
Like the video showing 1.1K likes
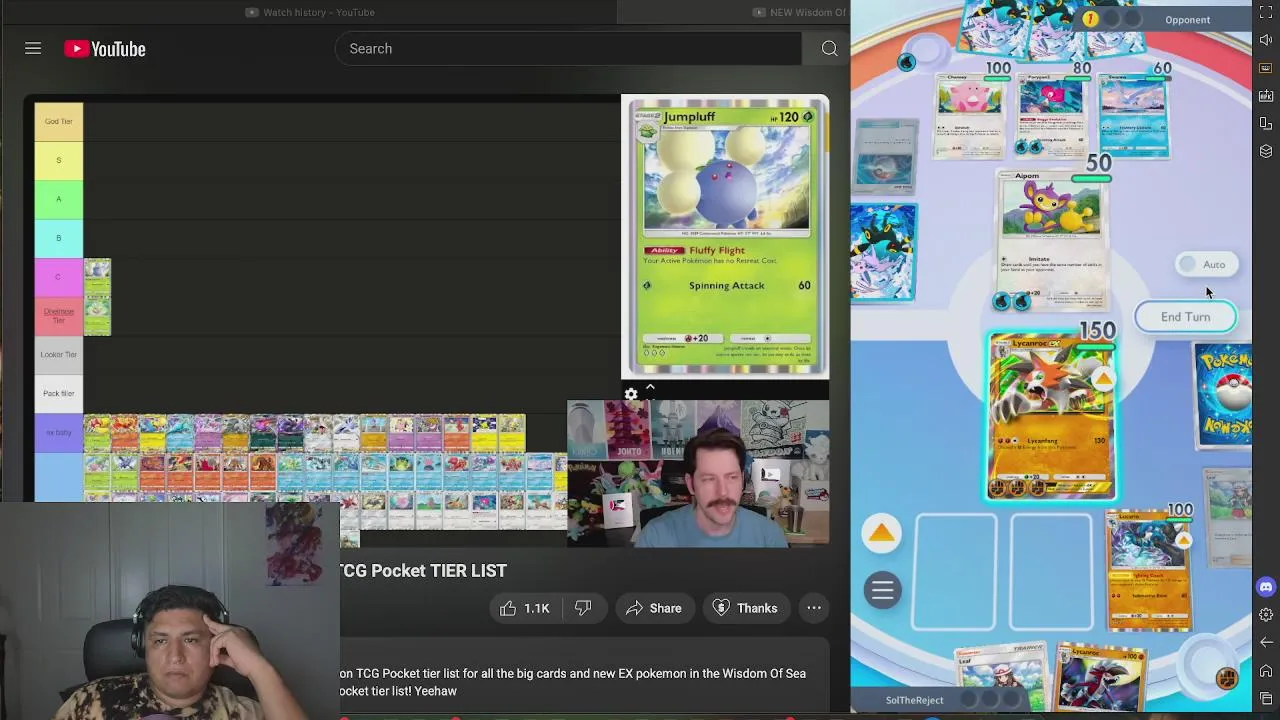point(525,608)
